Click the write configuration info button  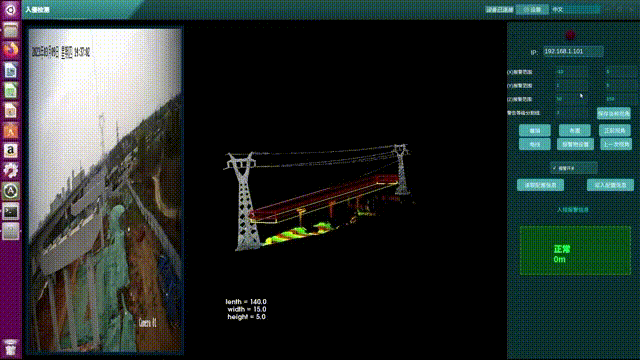click(610, 185)
